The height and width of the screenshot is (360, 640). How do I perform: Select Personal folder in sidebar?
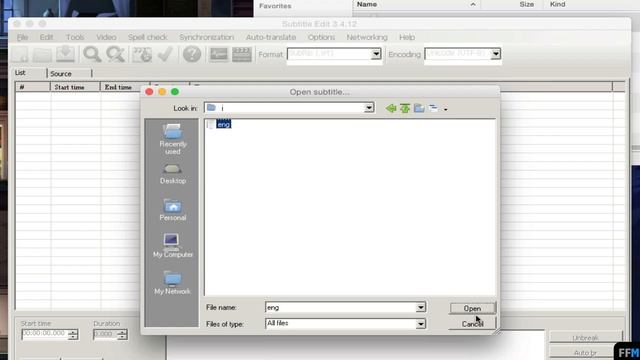173,210
